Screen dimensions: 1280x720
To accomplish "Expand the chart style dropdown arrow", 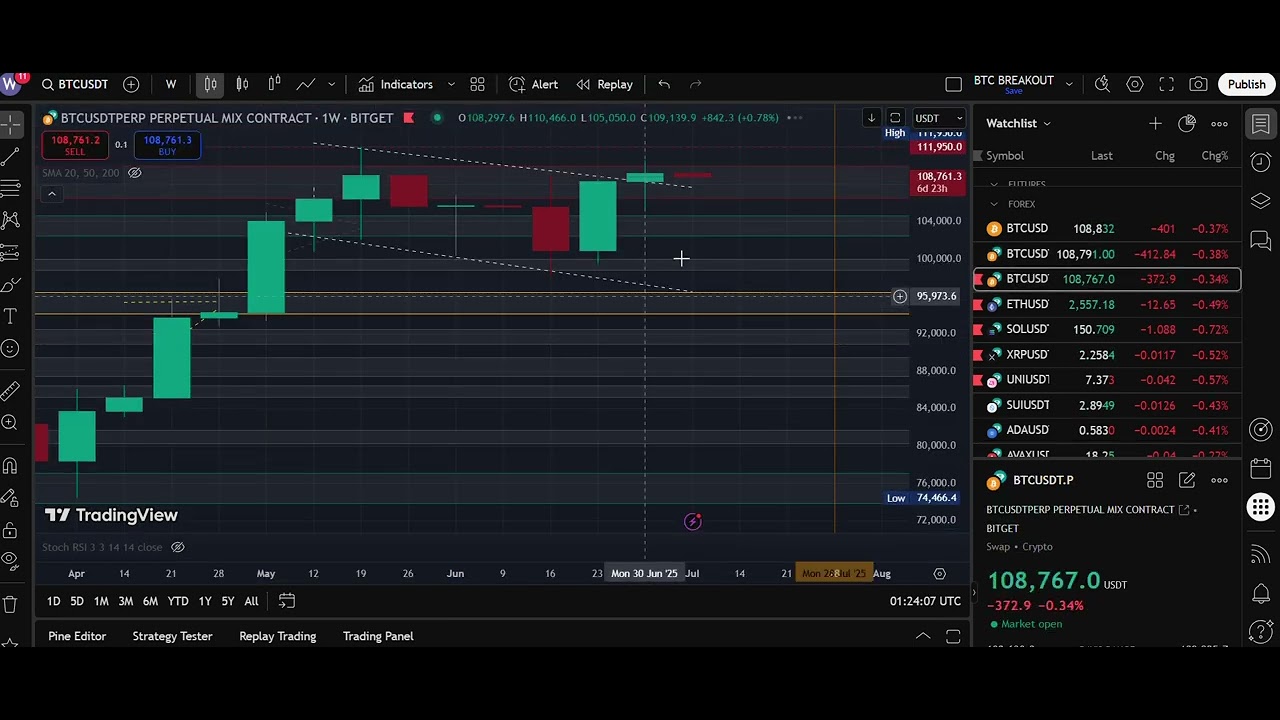I will pyautogui.click(x=332, y=85).
